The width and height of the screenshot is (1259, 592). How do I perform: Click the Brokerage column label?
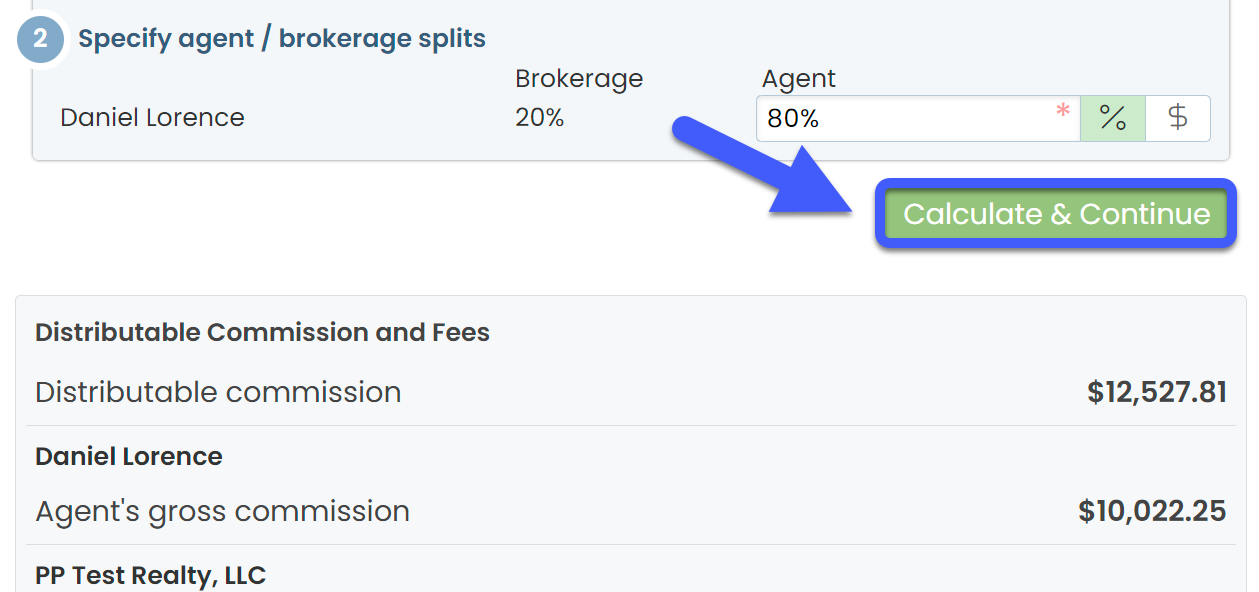click(x=579, y=78)
